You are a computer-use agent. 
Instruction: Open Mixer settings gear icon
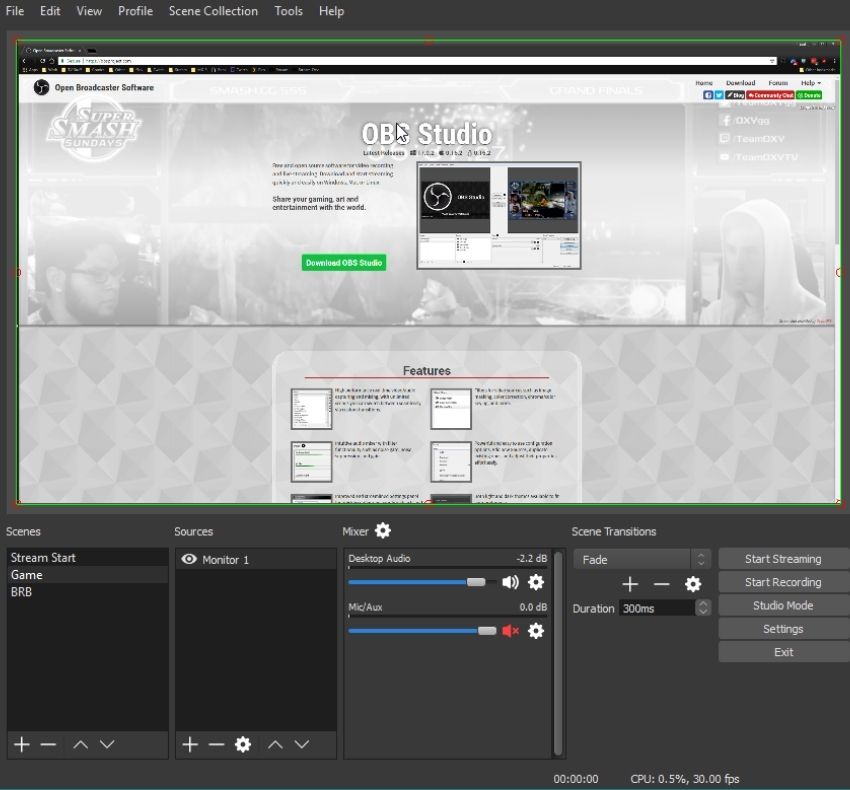tap(383, 531)
